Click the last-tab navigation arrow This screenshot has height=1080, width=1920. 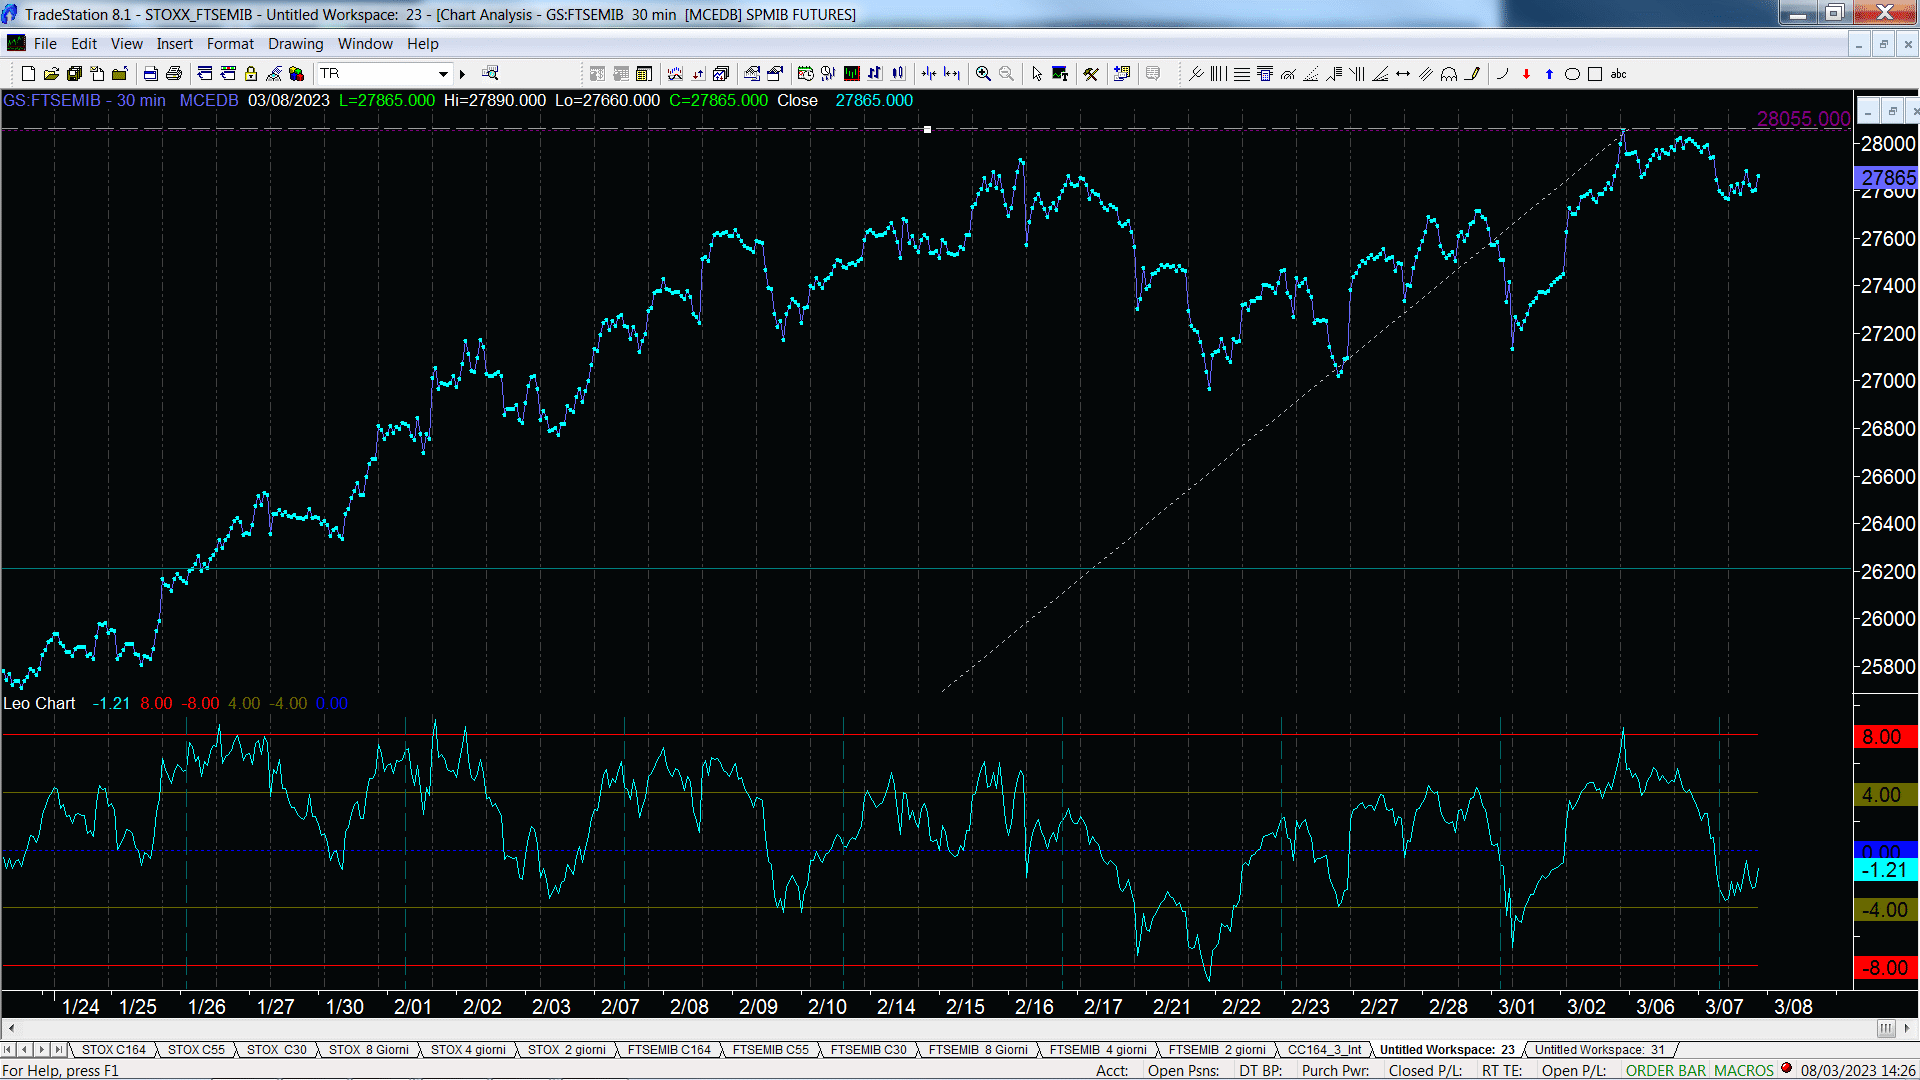tap(59, 1050)
